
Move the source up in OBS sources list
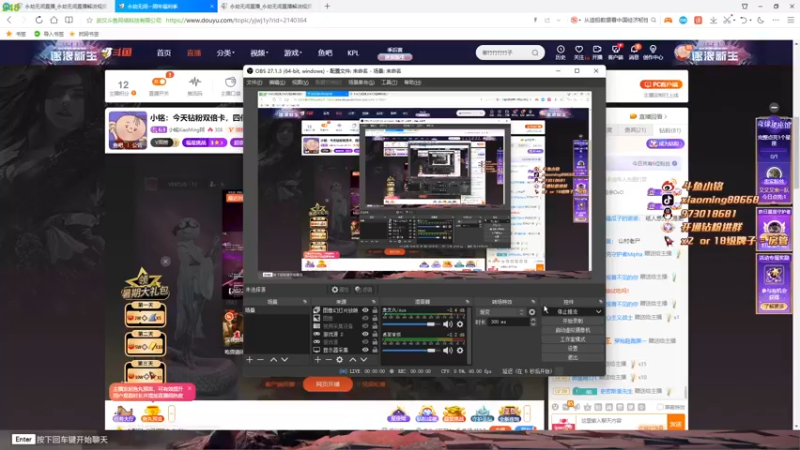[353, 360]
